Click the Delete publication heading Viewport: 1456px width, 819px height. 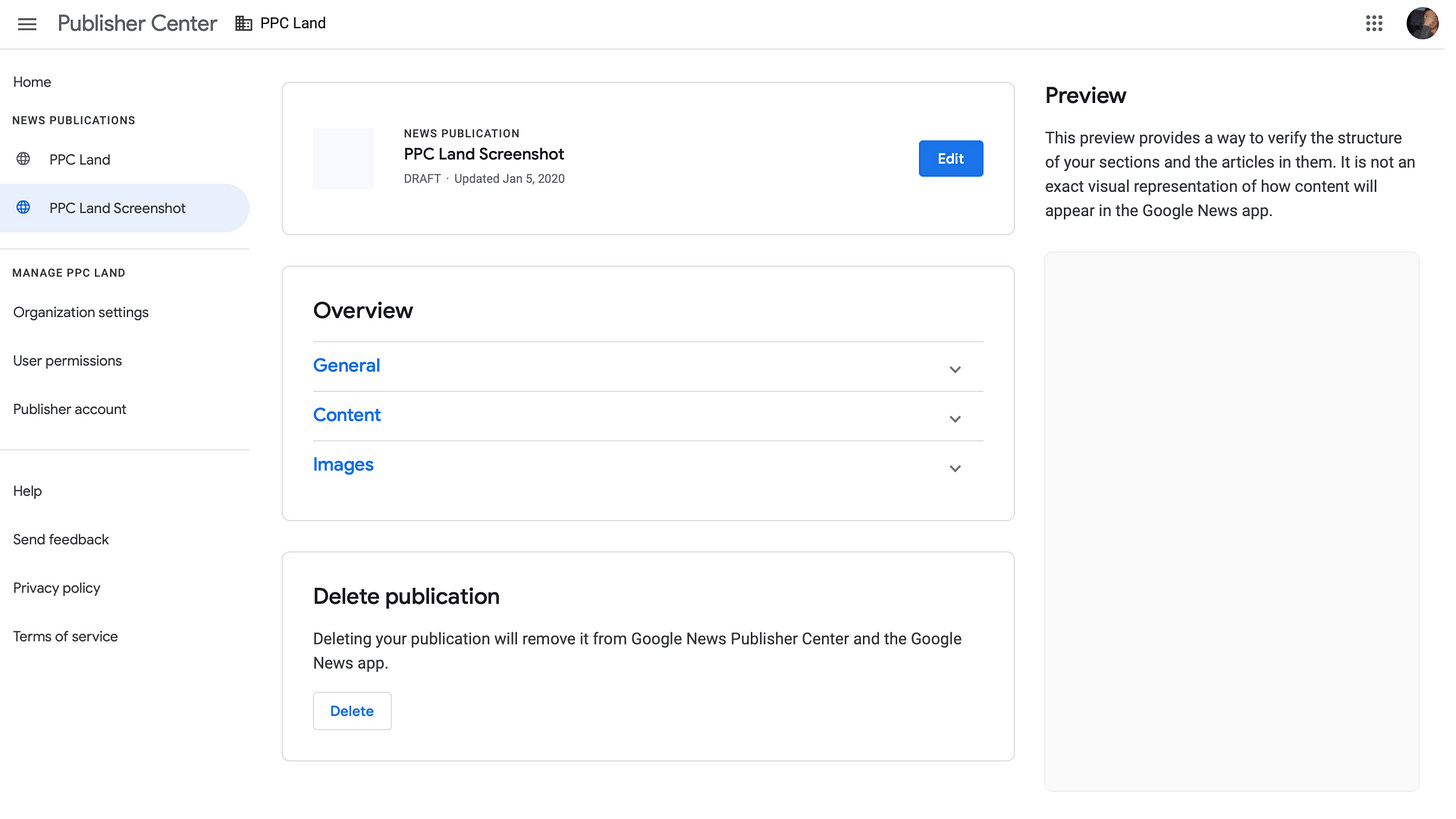[x=406, y=597]
